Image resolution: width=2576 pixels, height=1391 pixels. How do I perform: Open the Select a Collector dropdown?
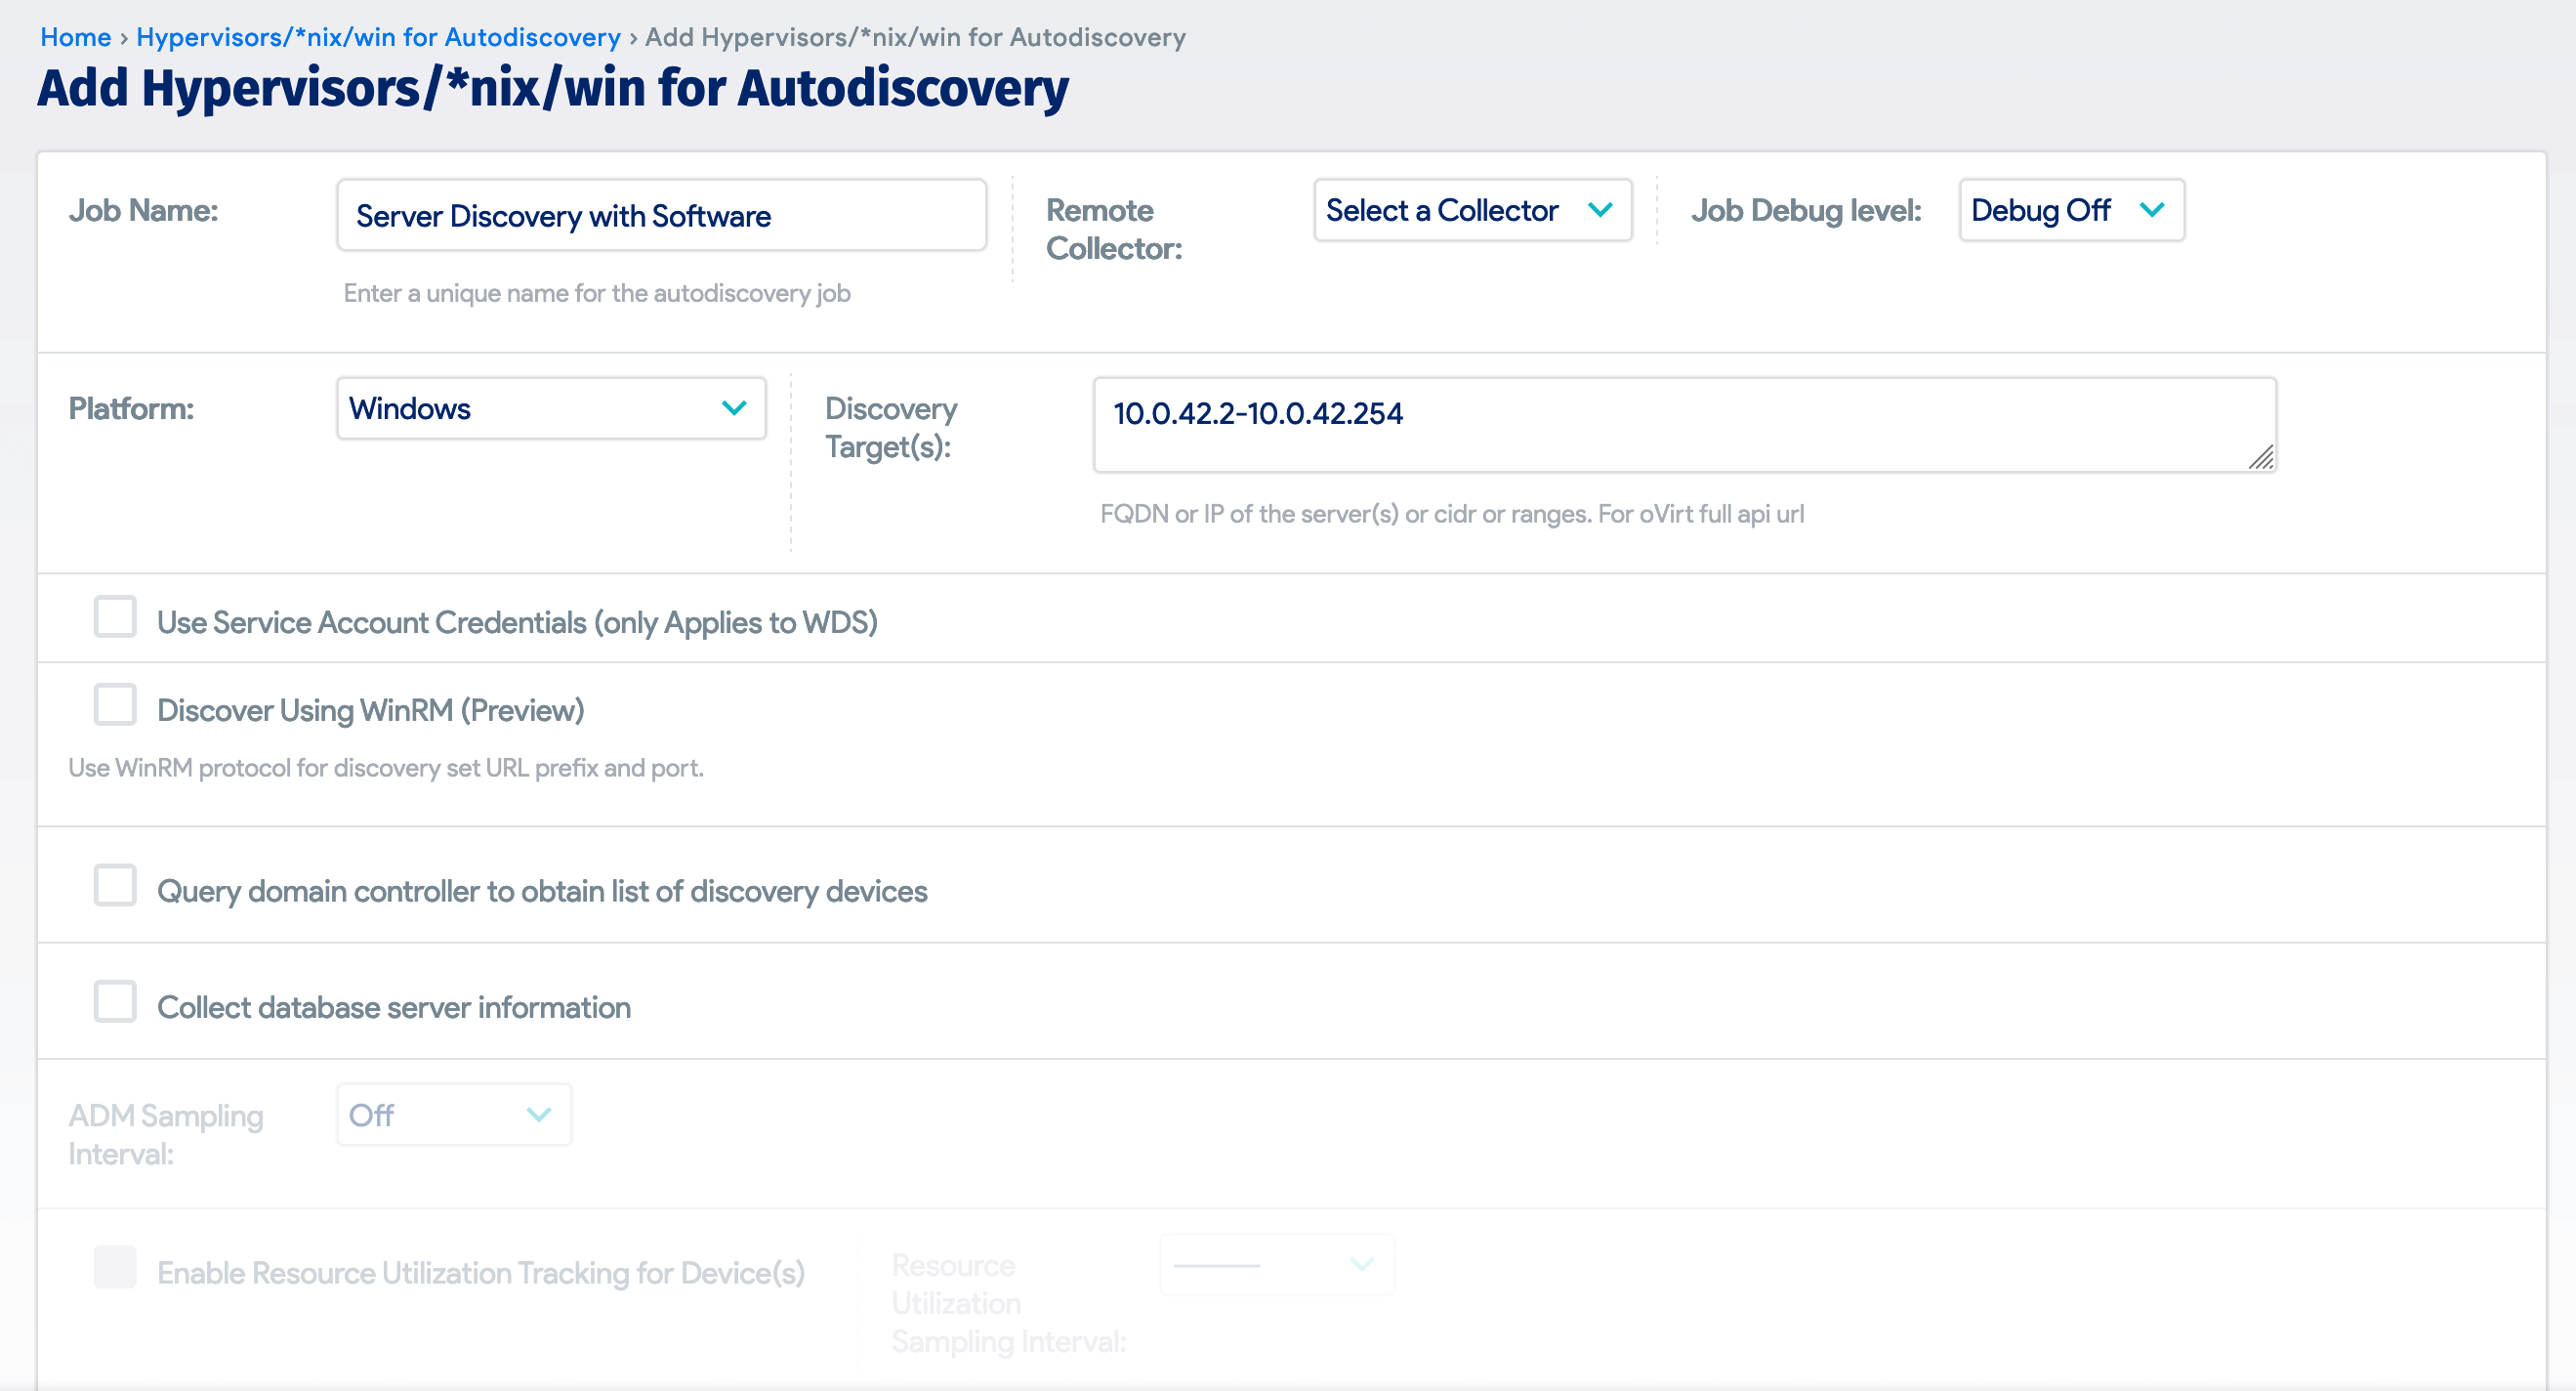(x=1472, y=210)
